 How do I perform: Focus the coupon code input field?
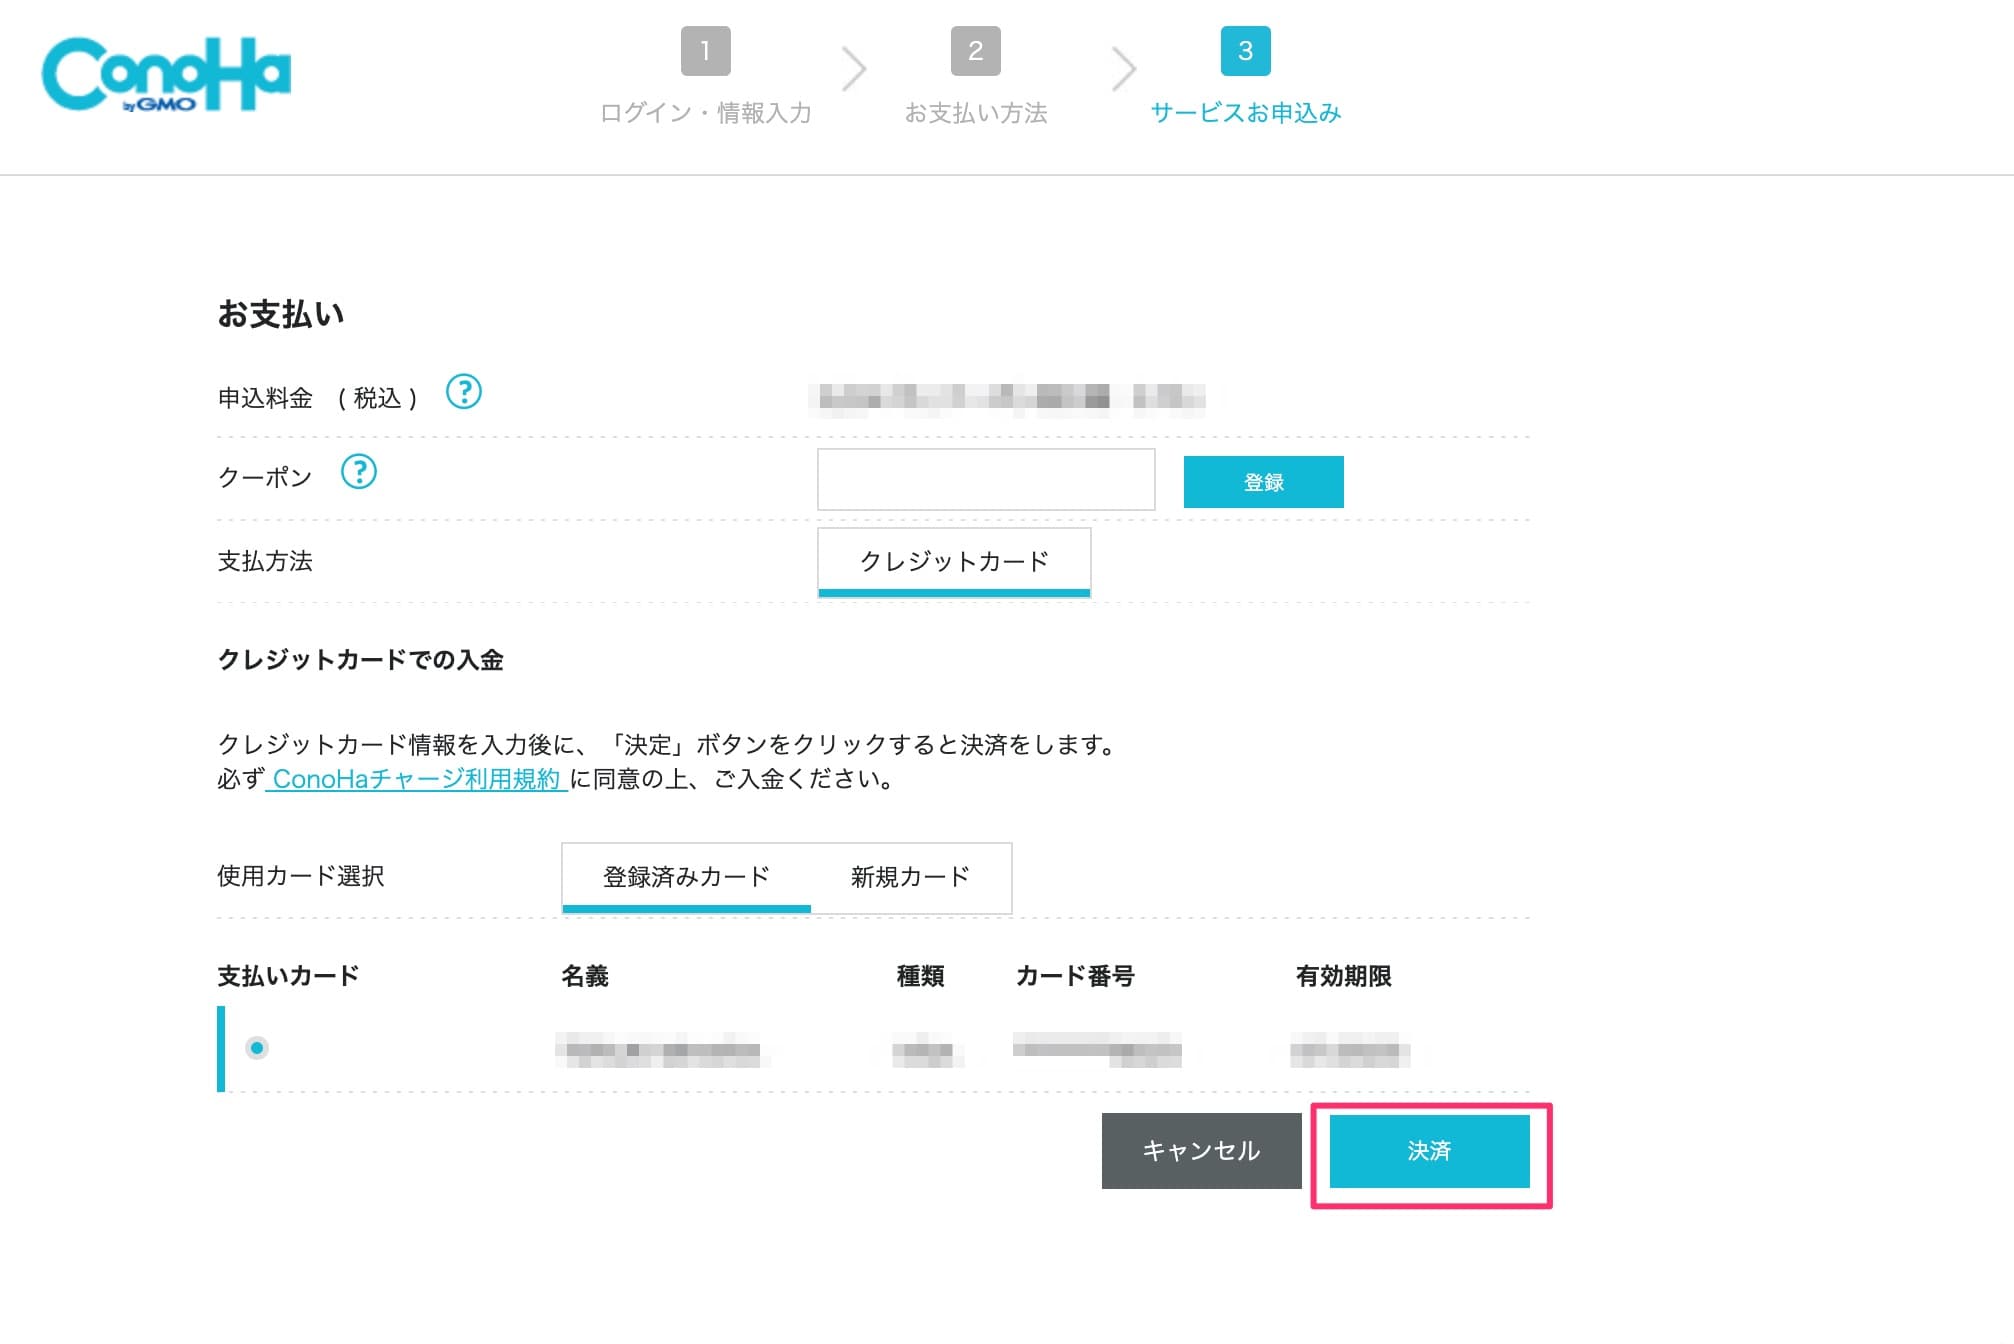(x=986, y=480)
